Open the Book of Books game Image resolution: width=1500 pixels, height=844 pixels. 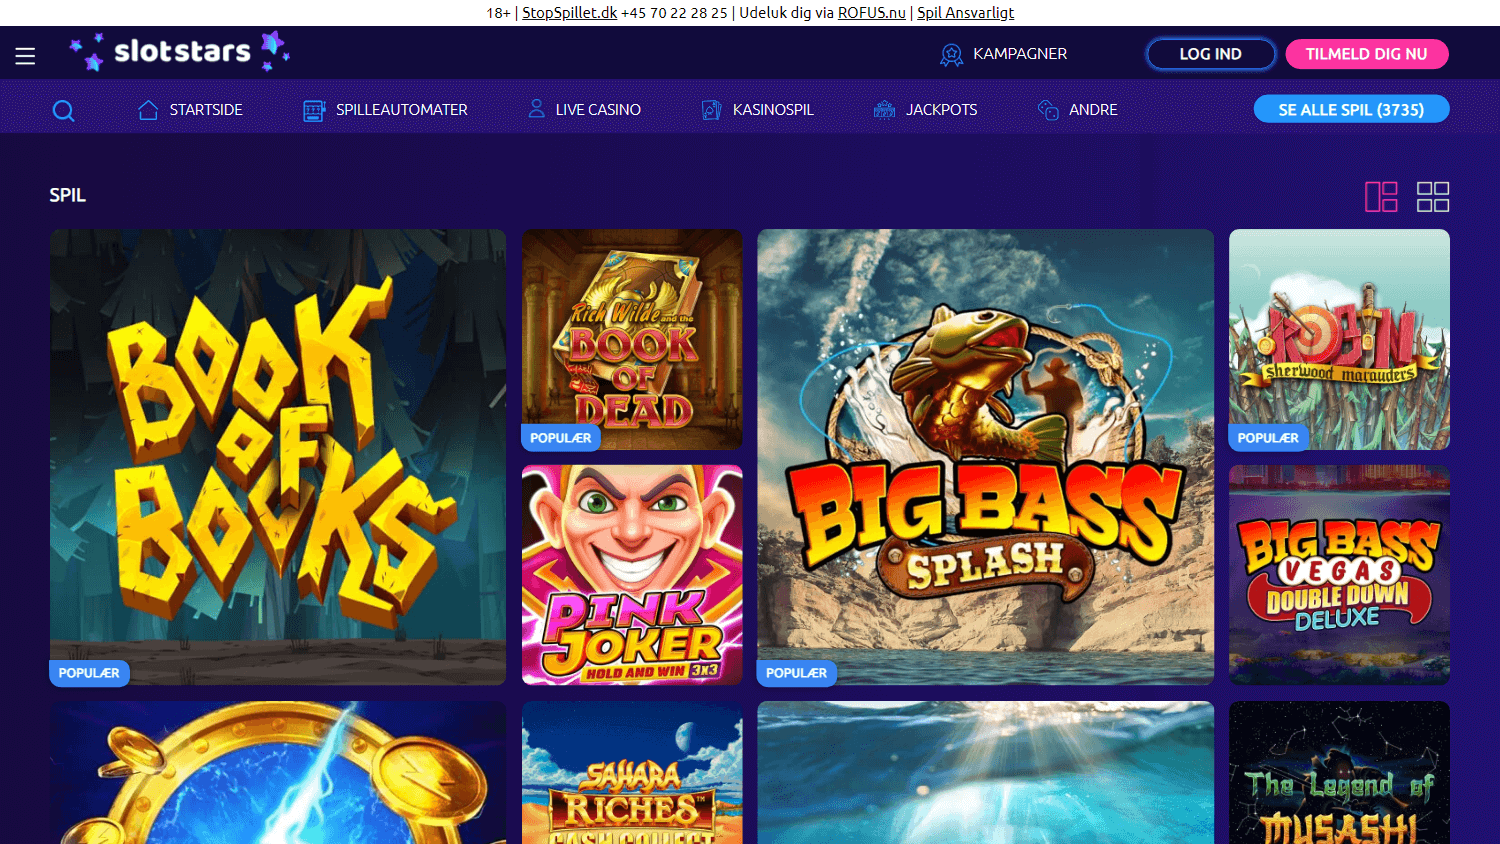coord(278,457)
